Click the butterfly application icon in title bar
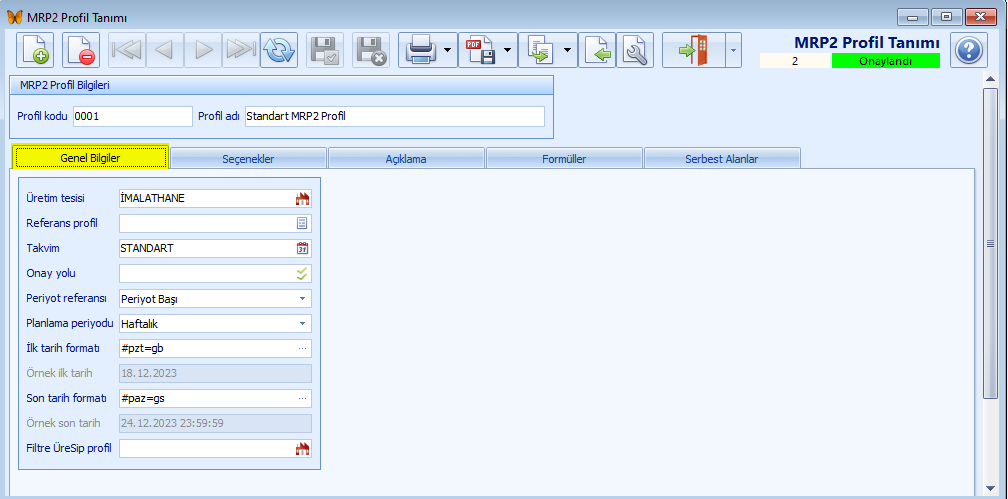The width and height of the screenshot is (1008, 499). tap(14, 16)
